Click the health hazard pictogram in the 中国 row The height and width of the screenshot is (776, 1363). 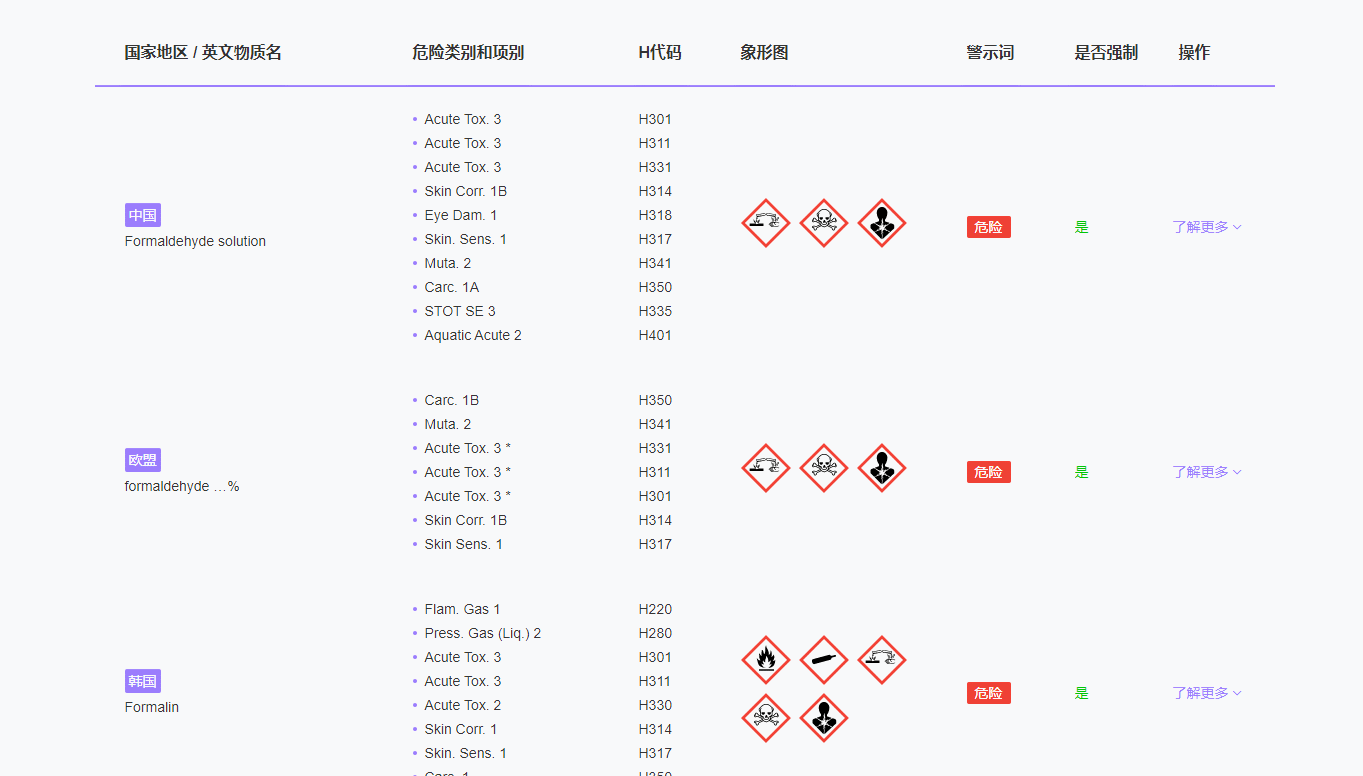click(882, 223)
